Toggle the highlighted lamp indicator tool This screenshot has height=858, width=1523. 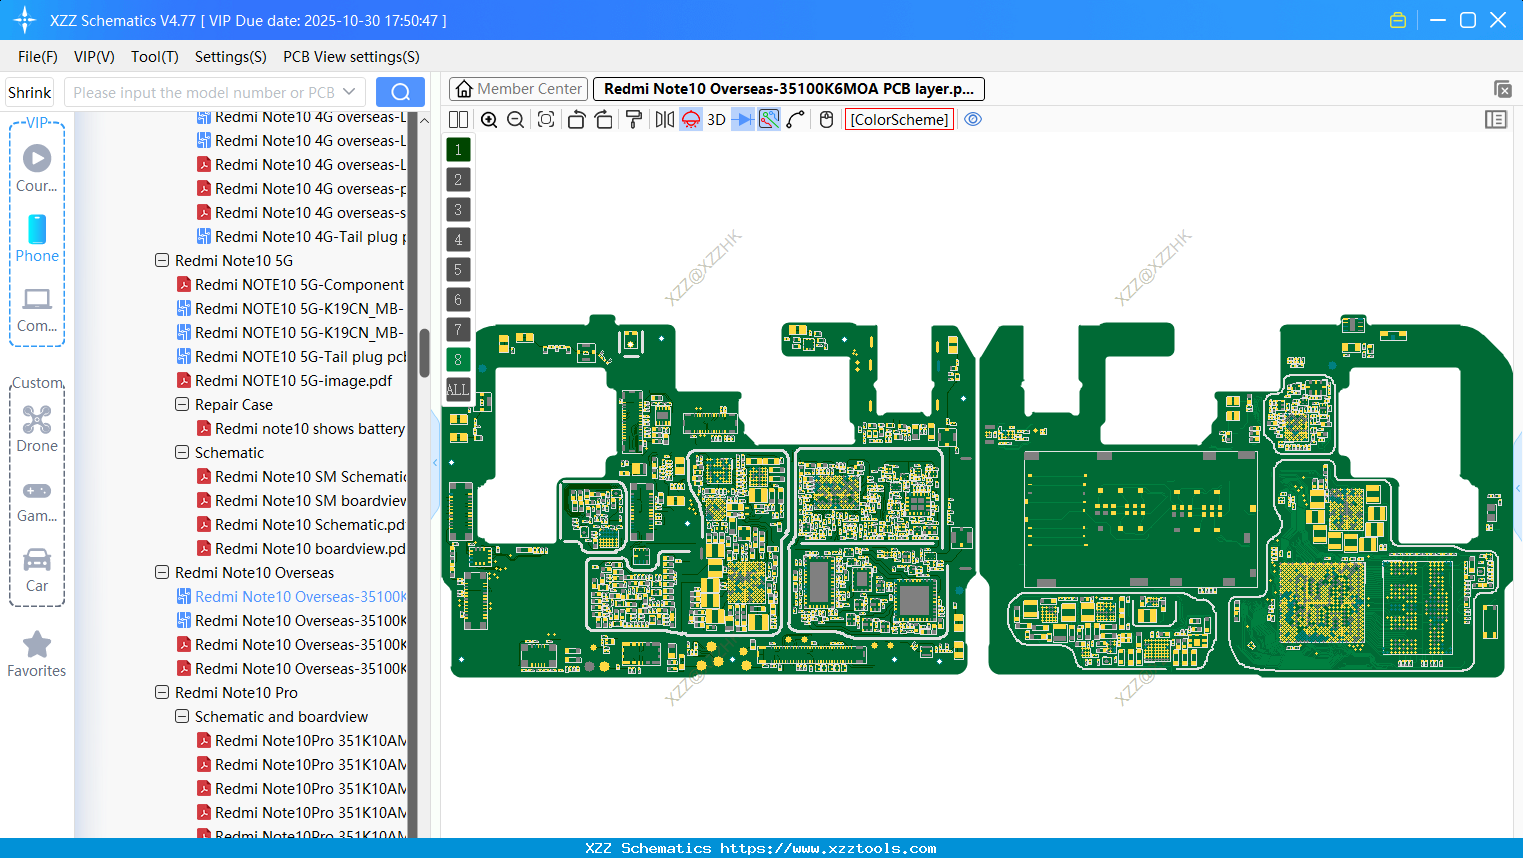pos(690,119)
